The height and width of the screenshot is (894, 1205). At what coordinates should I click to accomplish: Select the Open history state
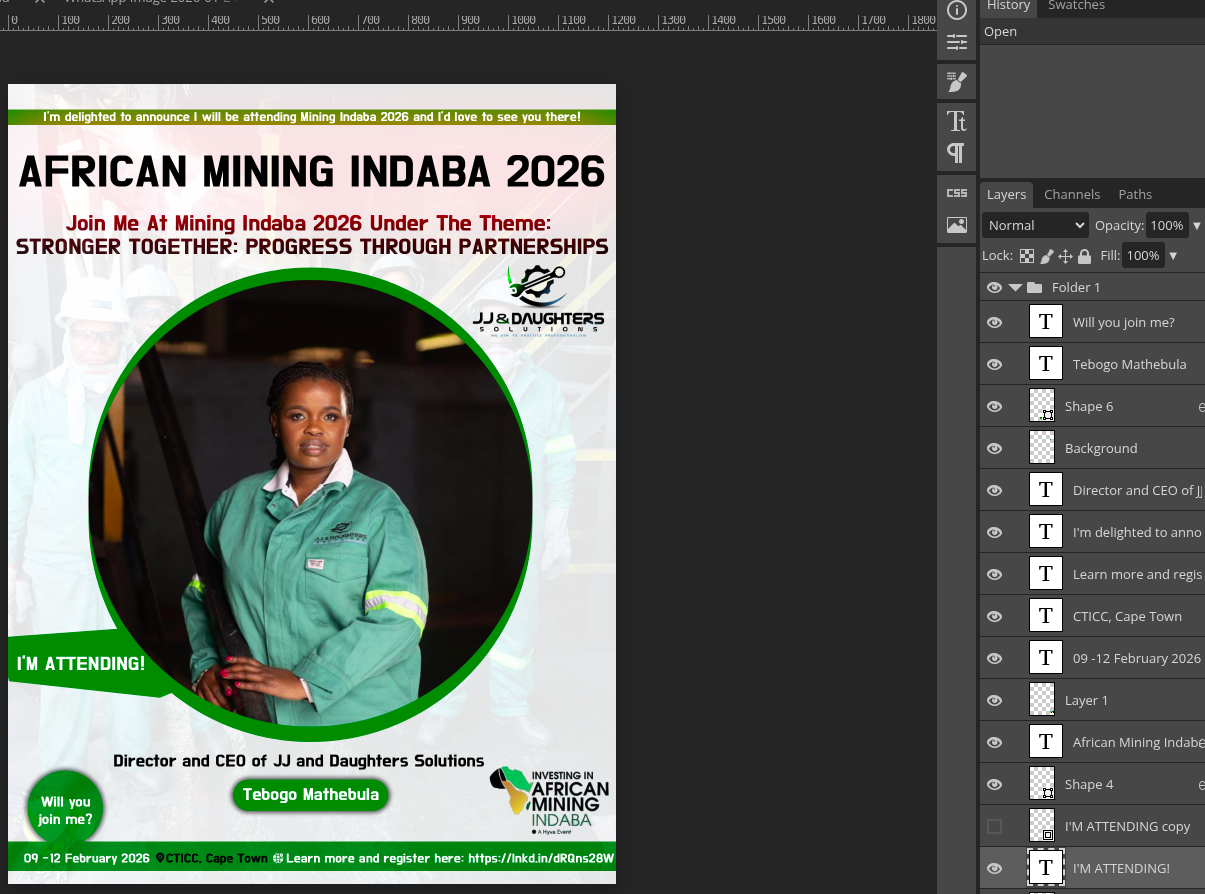click(x=1001, y=32)
